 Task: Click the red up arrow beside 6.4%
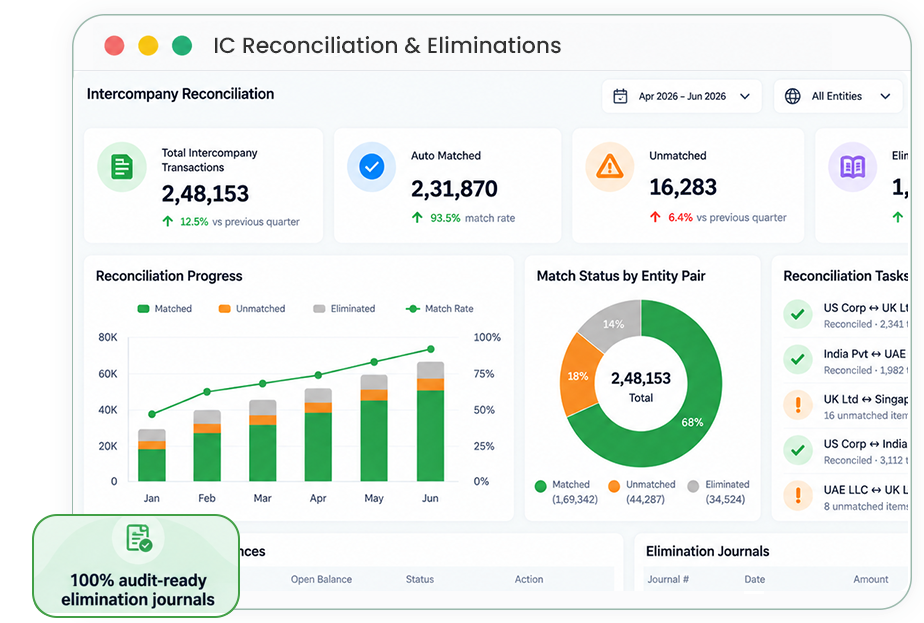click(x=655, y=217)
